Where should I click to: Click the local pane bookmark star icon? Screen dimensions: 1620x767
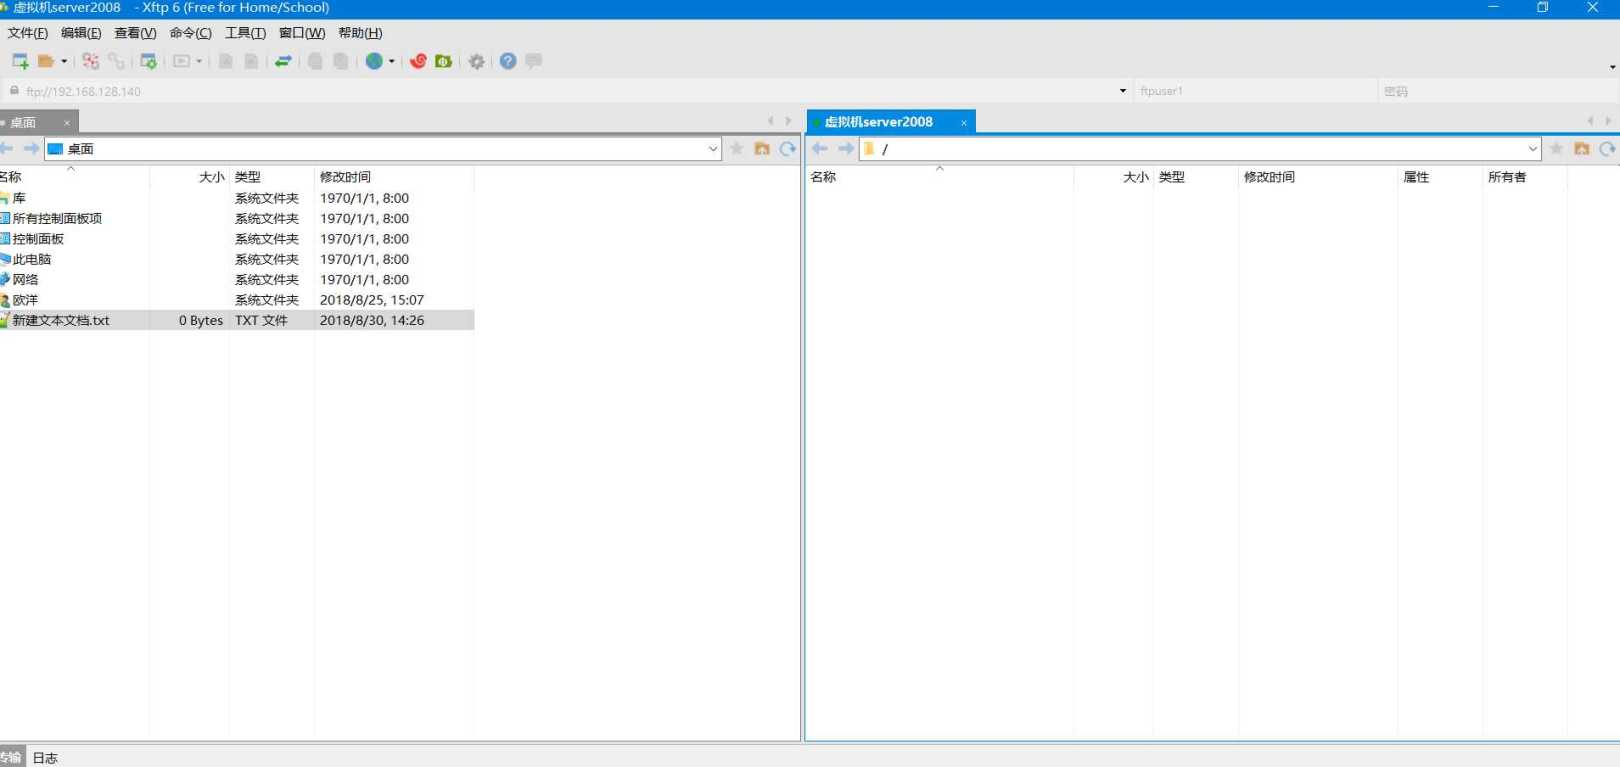[x=737, y=149]
